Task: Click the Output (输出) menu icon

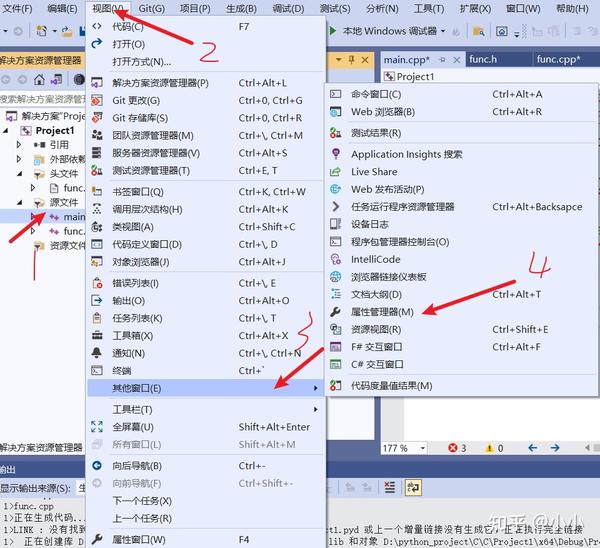Action: [x=97, y=300]
